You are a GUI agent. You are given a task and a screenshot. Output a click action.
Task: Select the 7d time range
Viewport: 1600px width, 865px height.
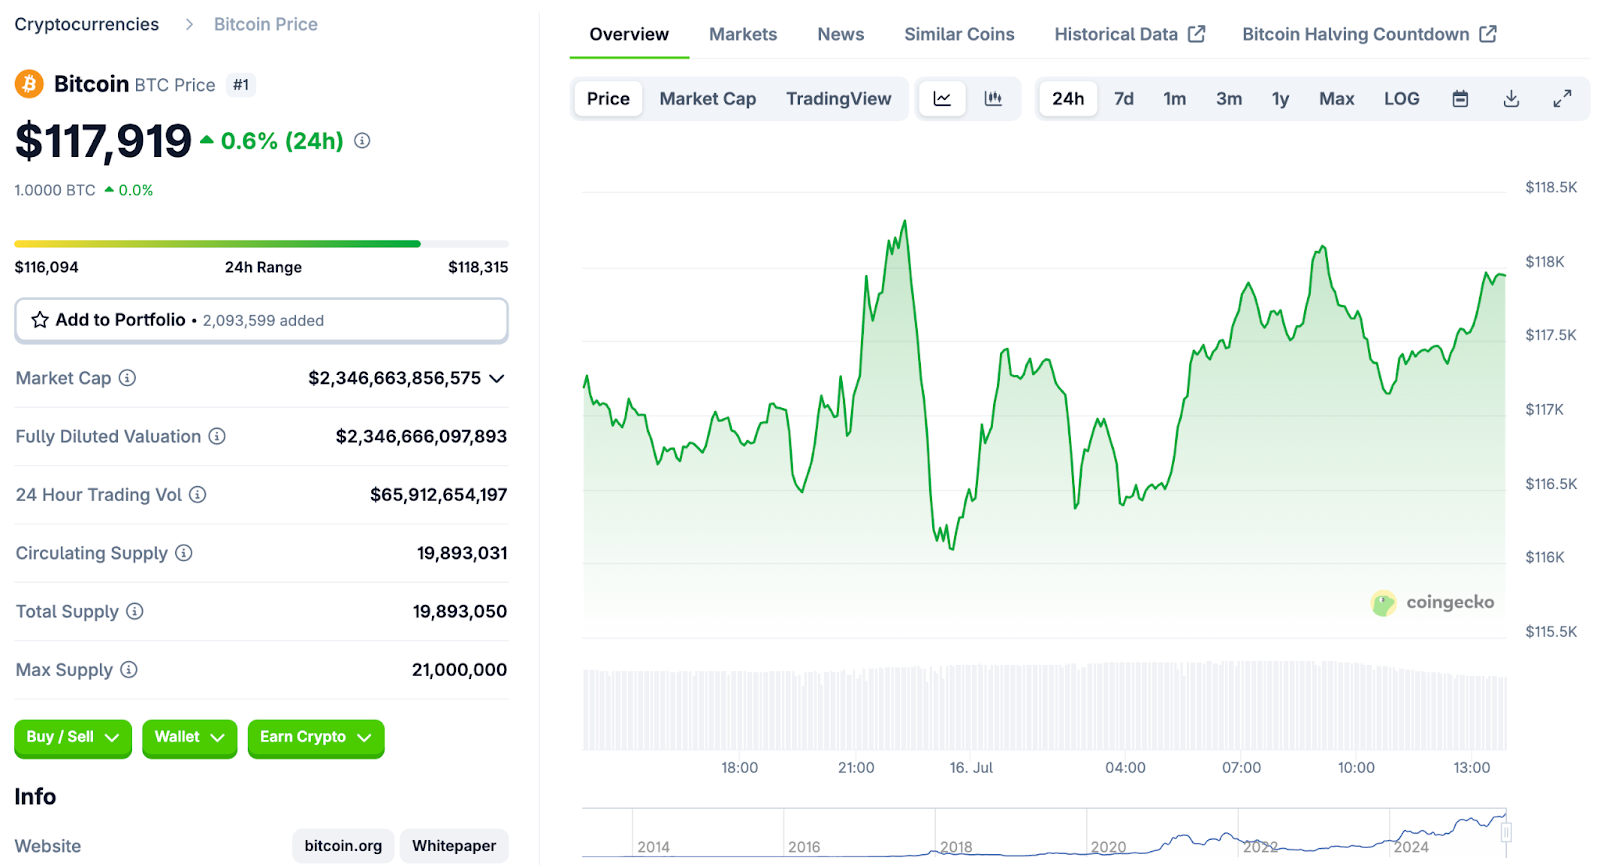1124,99
